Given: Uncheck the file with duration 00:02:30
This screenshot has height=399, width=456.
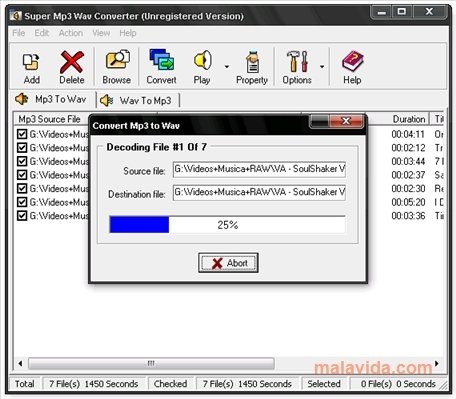Looking at the screenshot, I should 22,188.
